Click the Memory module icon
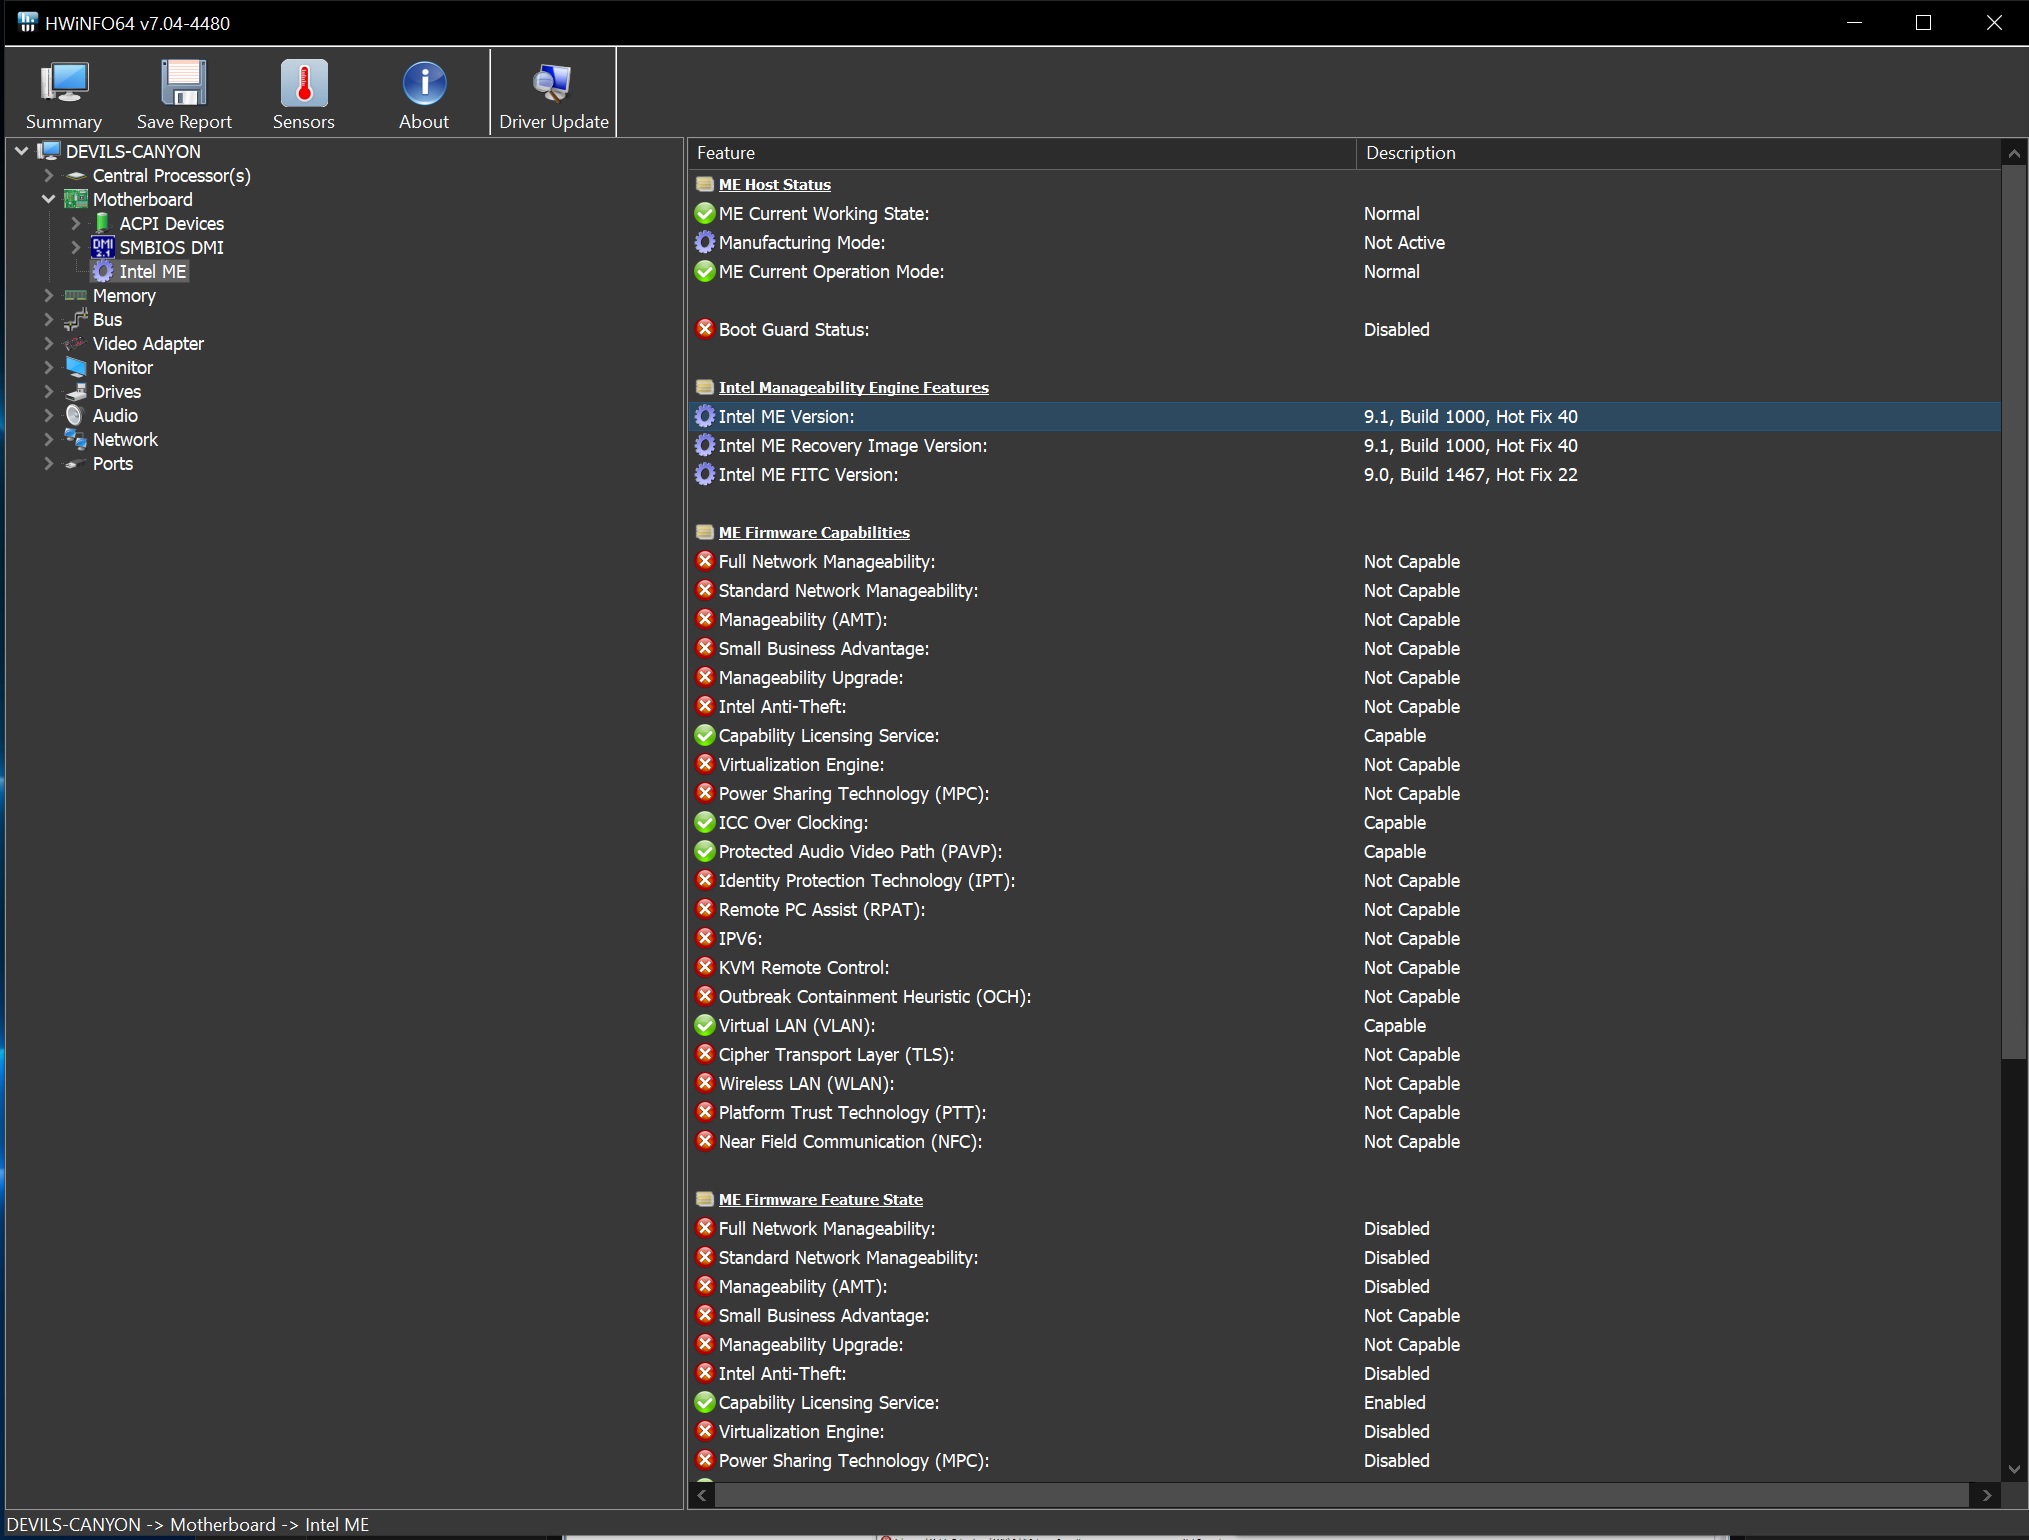 [x=76, y=295]
